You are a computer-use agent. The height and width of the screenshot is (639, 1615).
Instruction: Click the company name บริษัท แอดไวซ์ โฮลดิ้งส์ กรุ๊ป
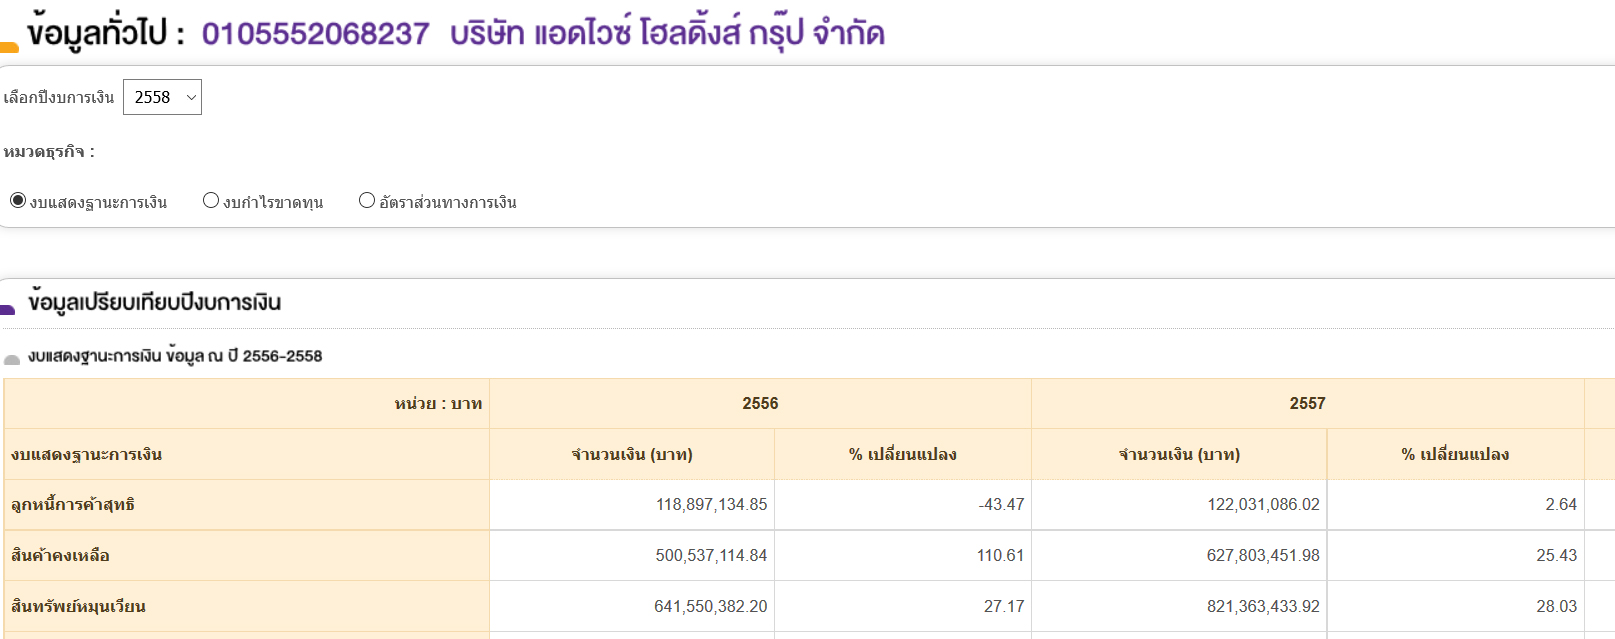click(x=667, y=34)
